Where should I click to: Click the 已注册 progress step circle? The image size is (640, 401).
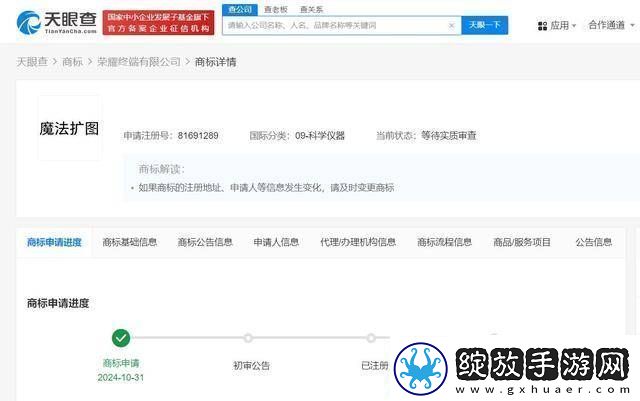(371, 338)
